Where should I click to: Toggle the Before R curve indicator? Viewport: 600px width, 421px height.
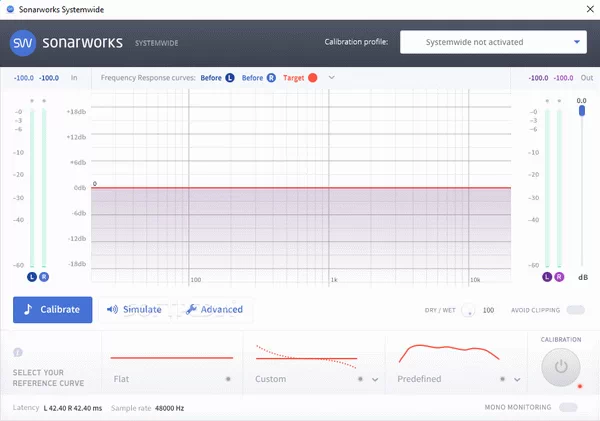coord(271,78)
